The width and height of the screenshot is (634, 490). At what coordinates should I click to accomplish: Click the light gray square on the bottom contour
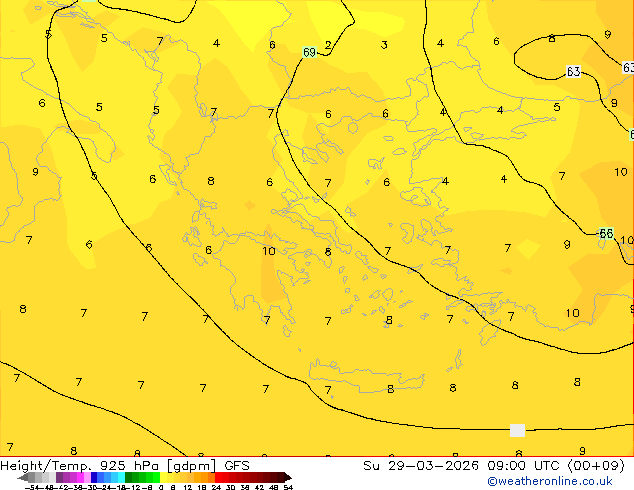point(518,430)
